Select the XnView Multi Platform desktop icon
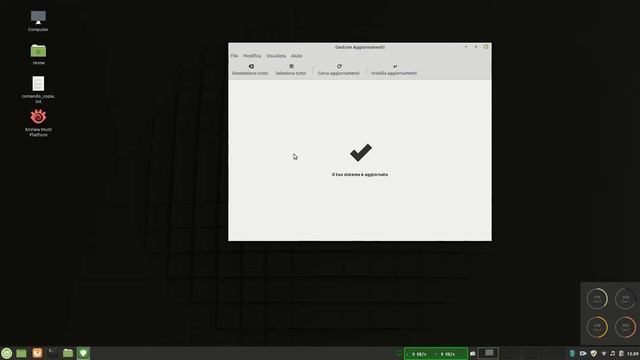640x360 pixels. coord(38,122)
